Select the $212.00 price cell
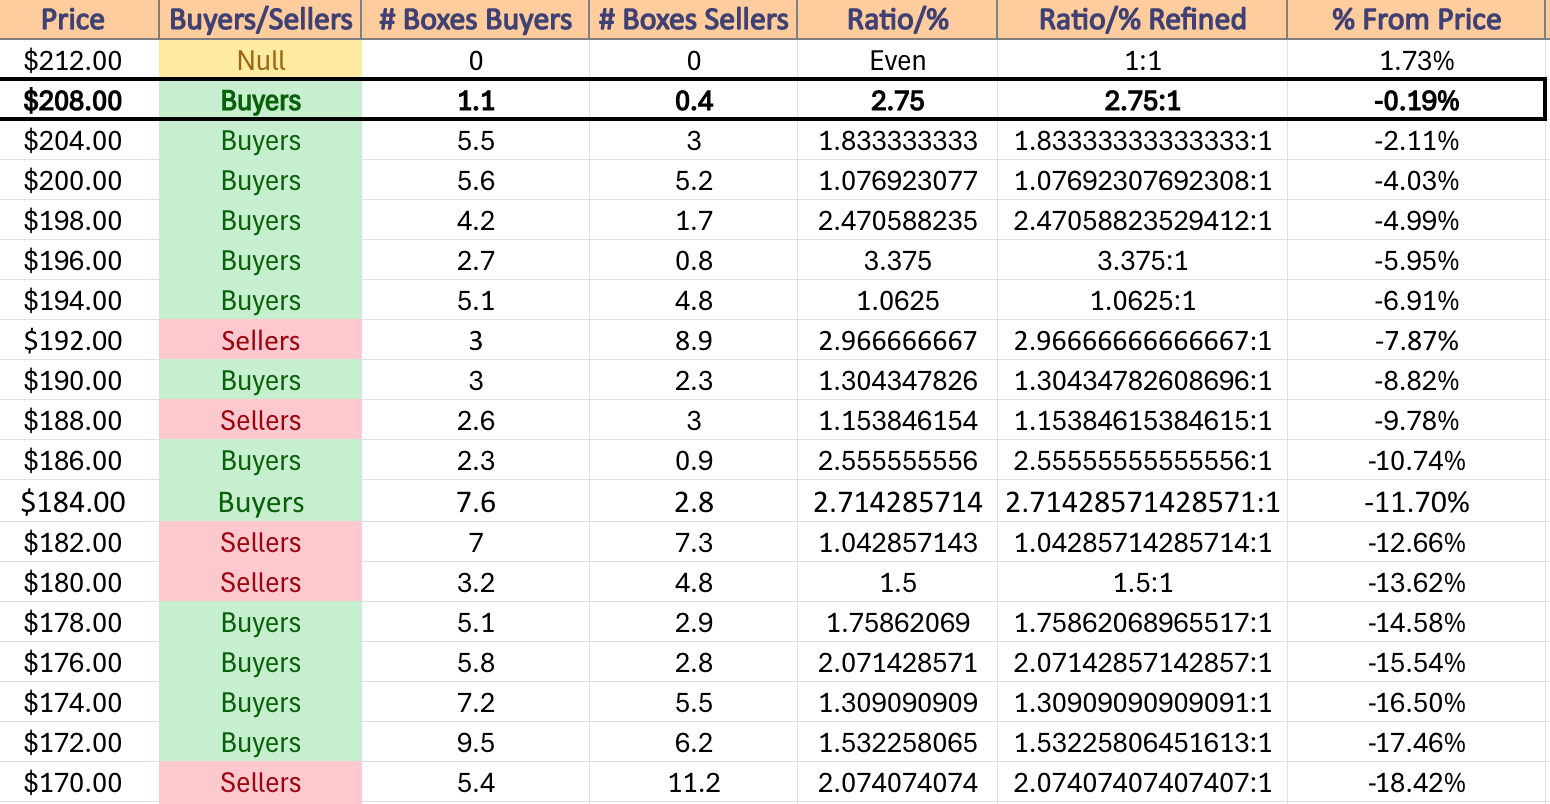The width and height of the screenshot is (1550, 804). tap(79, 60)
